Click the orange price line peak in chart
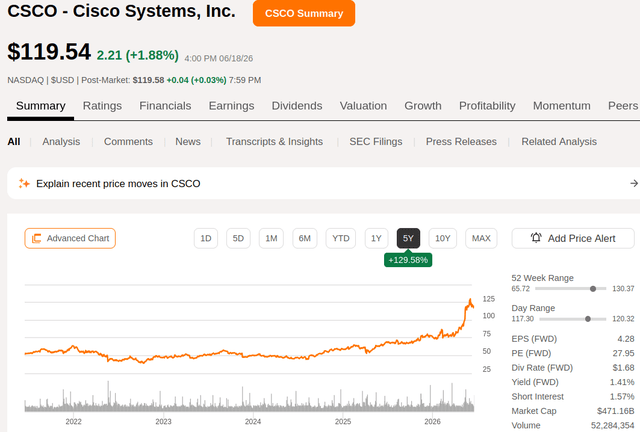 [x=470, y=301]
